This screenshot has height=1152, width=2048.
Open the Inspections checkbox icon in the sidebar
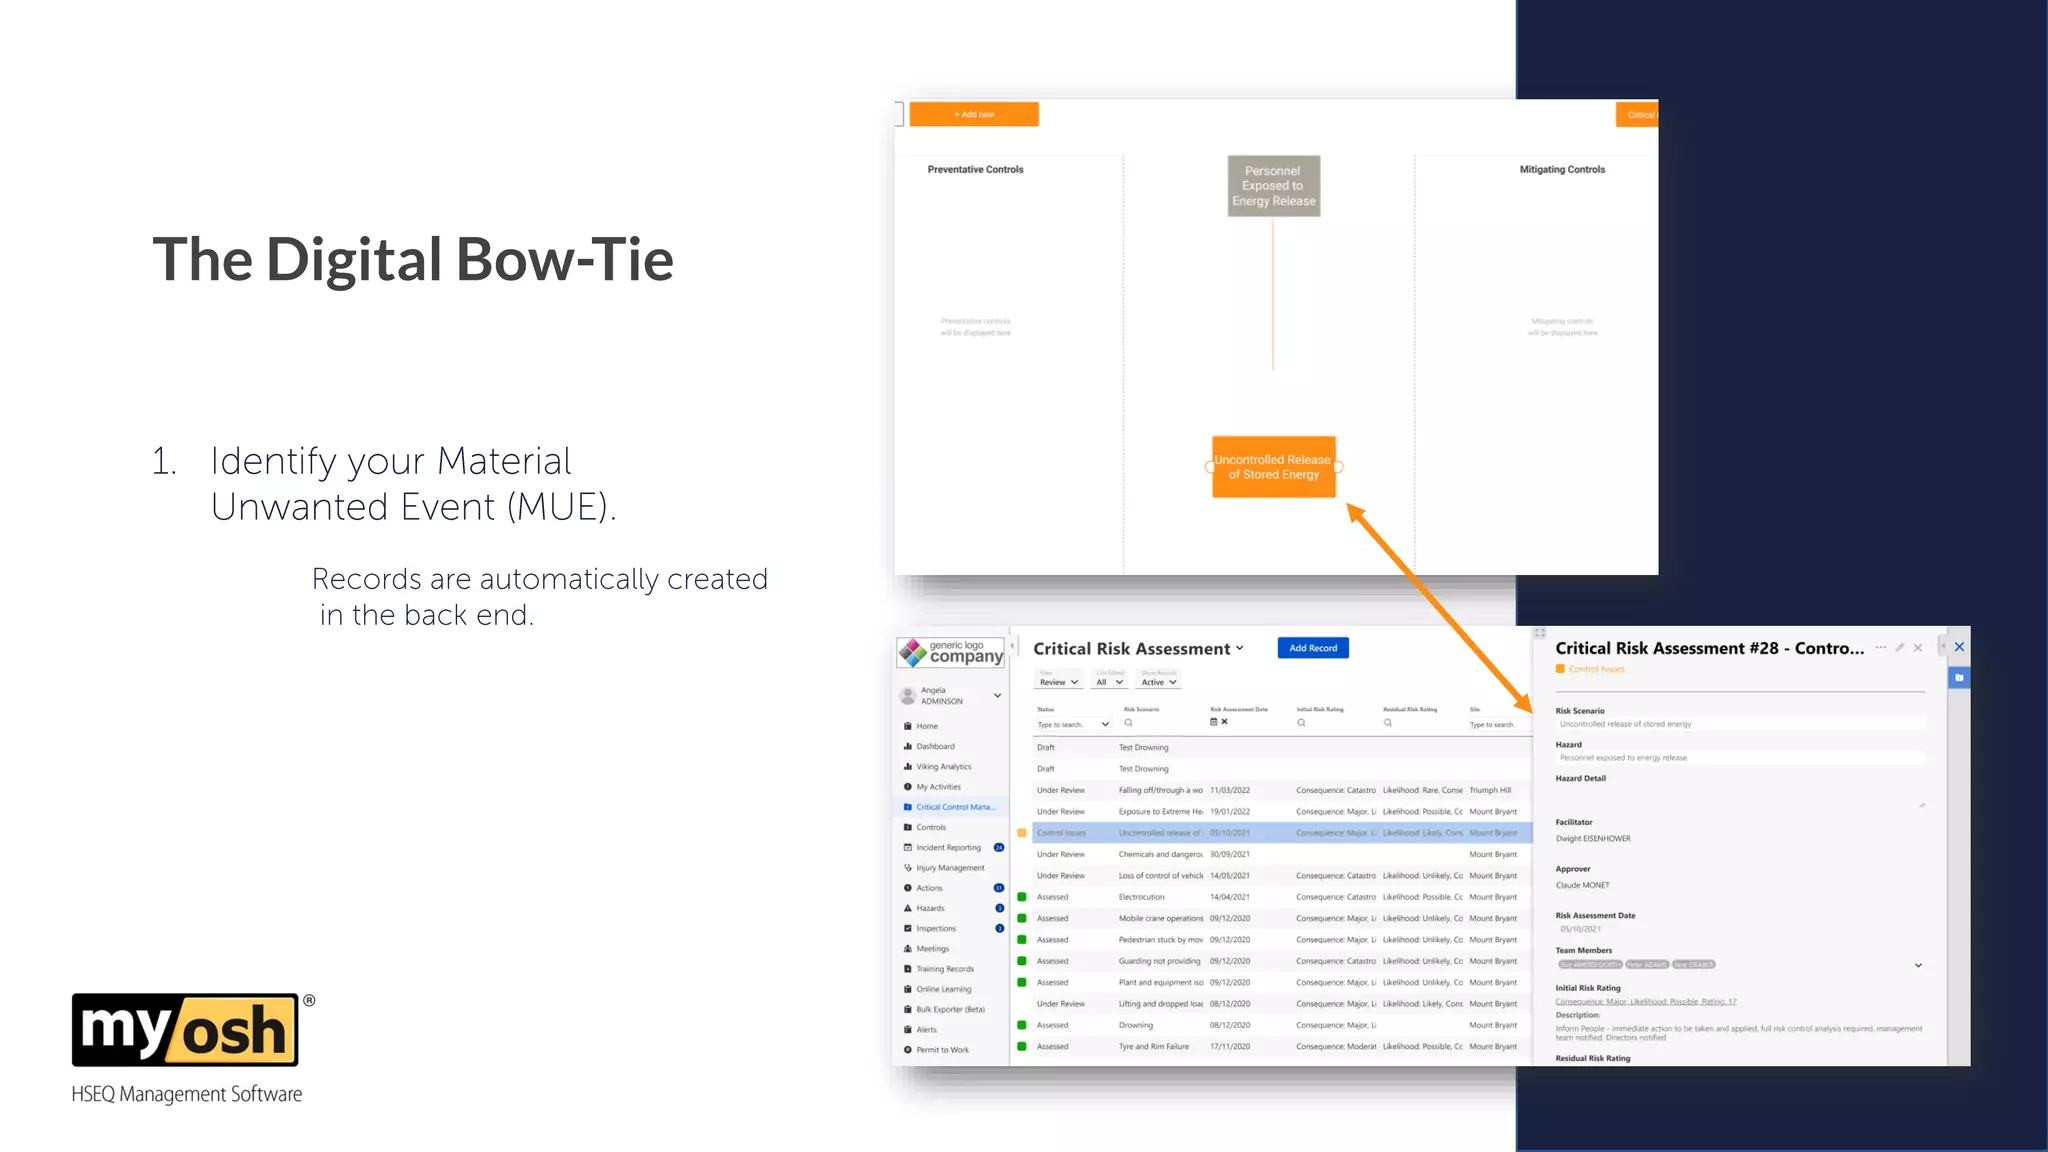pos(908,928)
